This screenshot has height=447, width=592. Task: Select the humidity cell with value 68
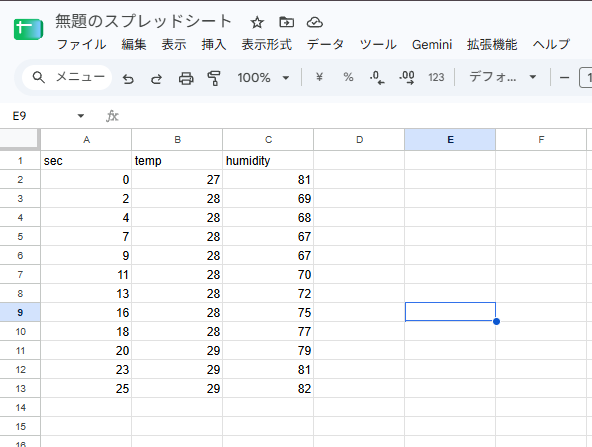click(268, 217)
